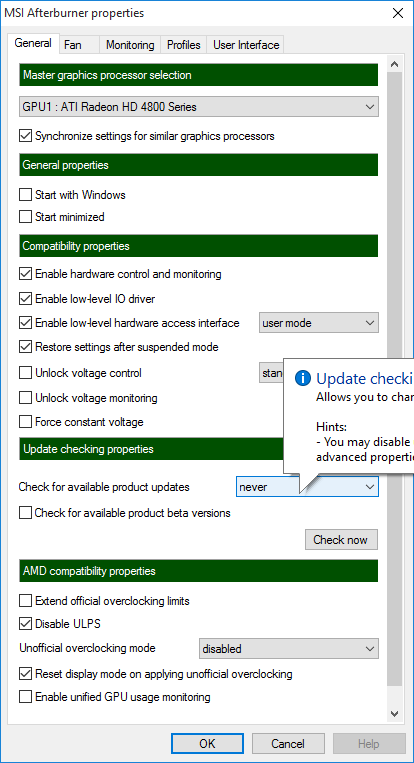
Task: Check the Start minimized option
Action: pos(25,217)
